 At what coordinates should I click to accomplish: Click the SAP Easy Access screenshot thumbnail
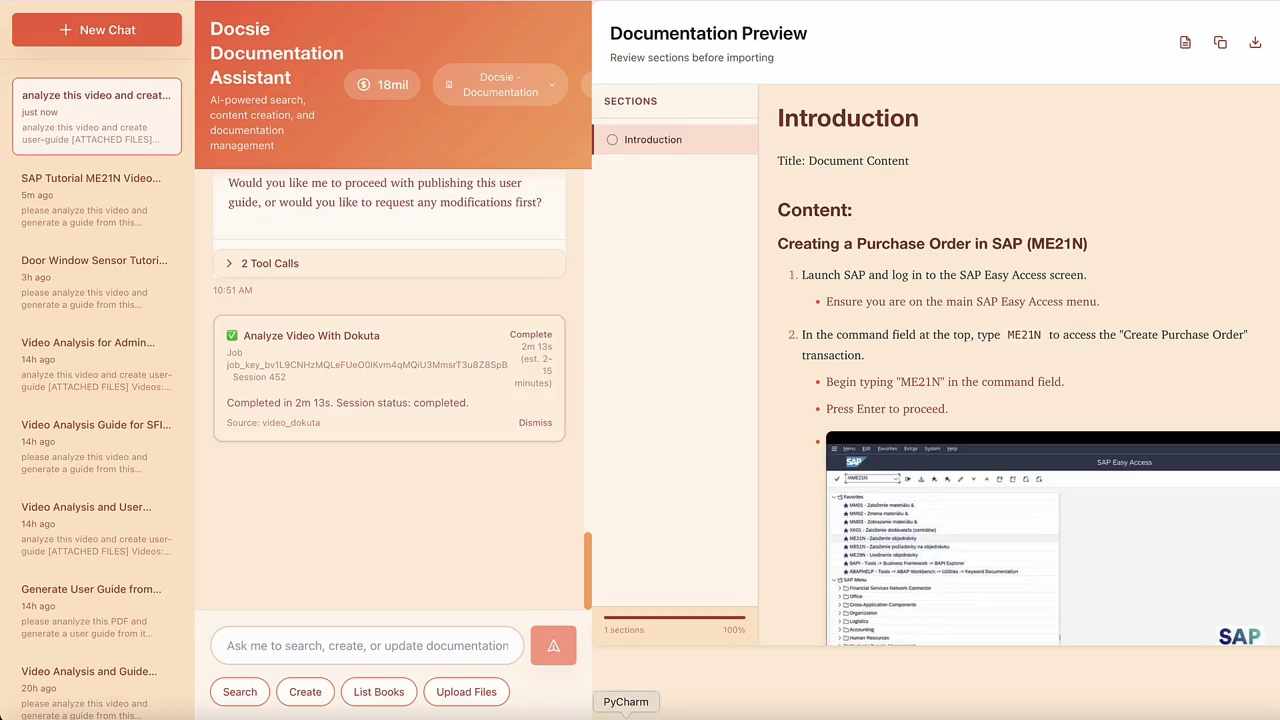point(1050,540)
